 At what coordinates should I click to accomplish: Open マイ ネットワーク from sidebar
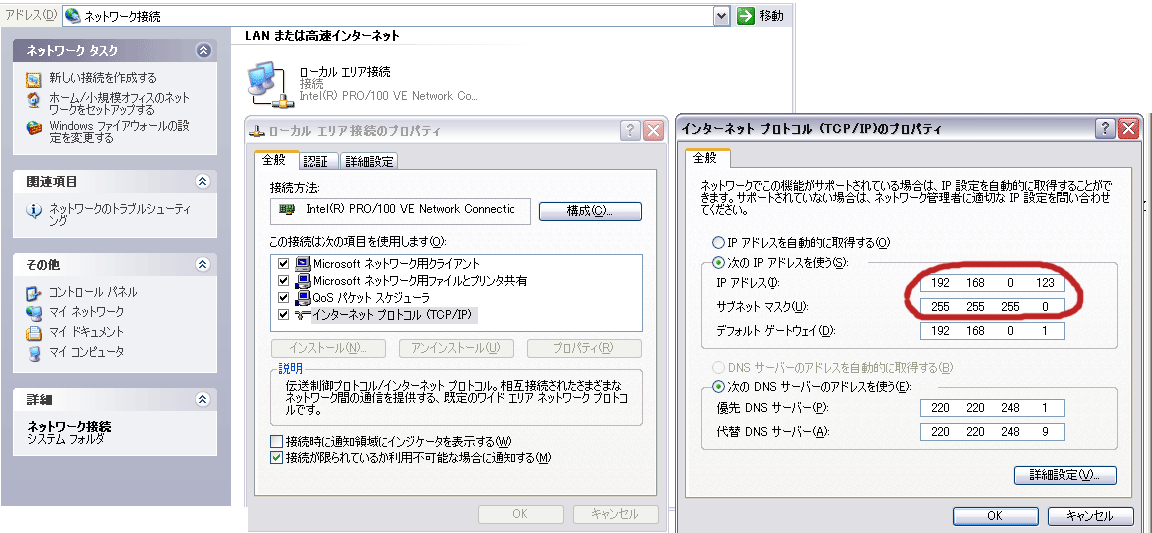click(34, 312)
